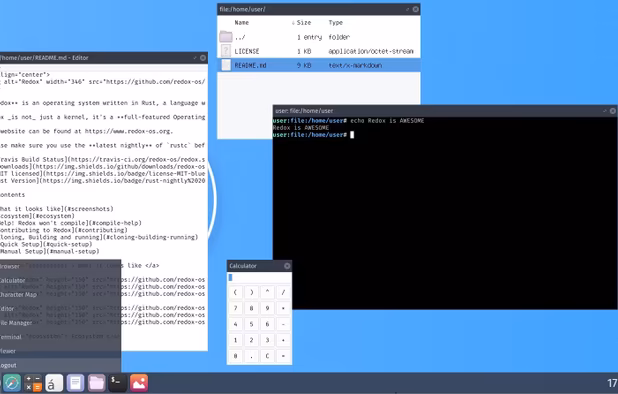Select the LICENSE file icon
The height and width of the screenshot is (394, 618).
(226, 51)
